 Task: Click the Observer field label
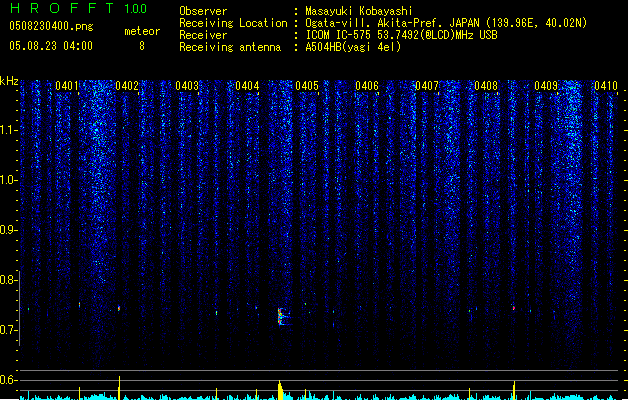point(203,11)
